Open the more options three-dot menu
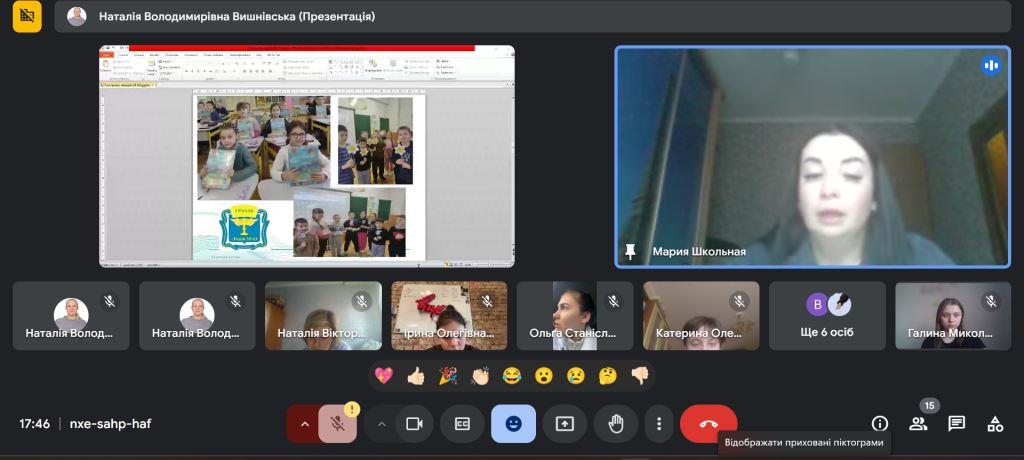 [658, 424]
